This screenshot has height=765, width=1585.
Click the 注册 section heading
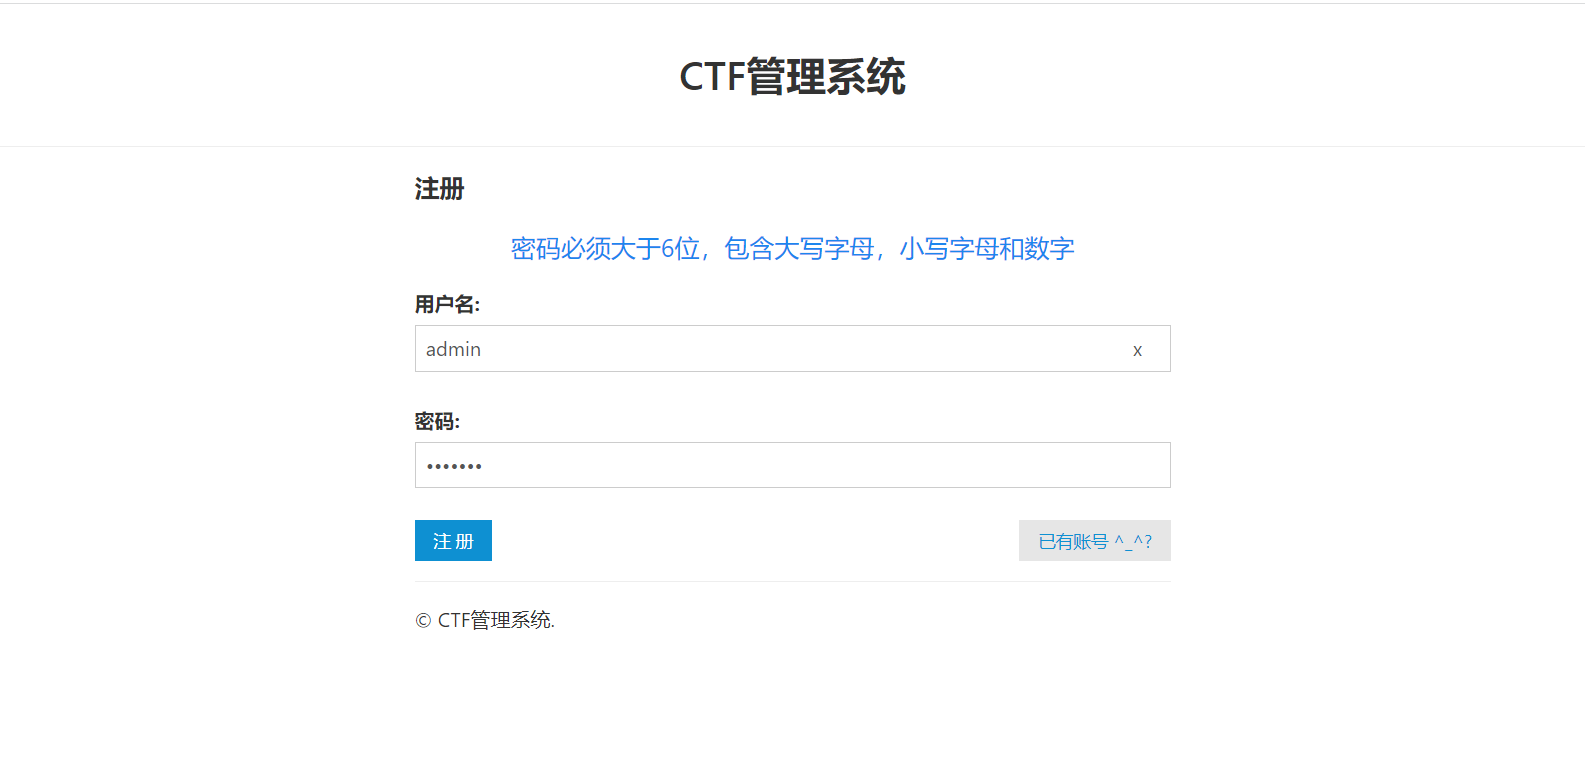tap(440, 189)
